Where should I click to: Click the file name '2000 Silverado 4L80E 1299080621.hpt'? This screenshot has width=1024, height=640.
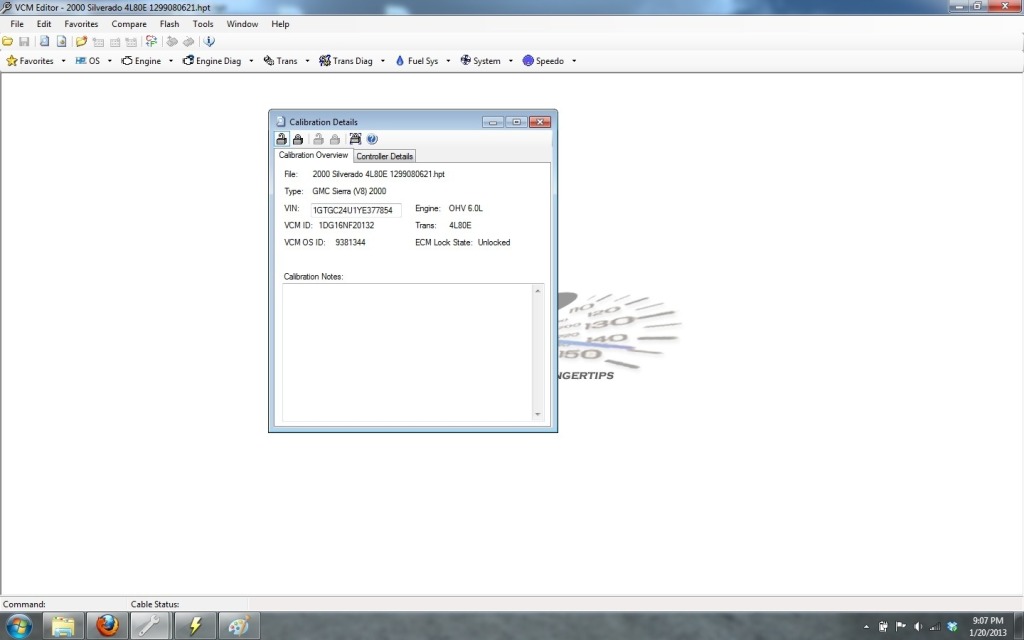[378, 174]
